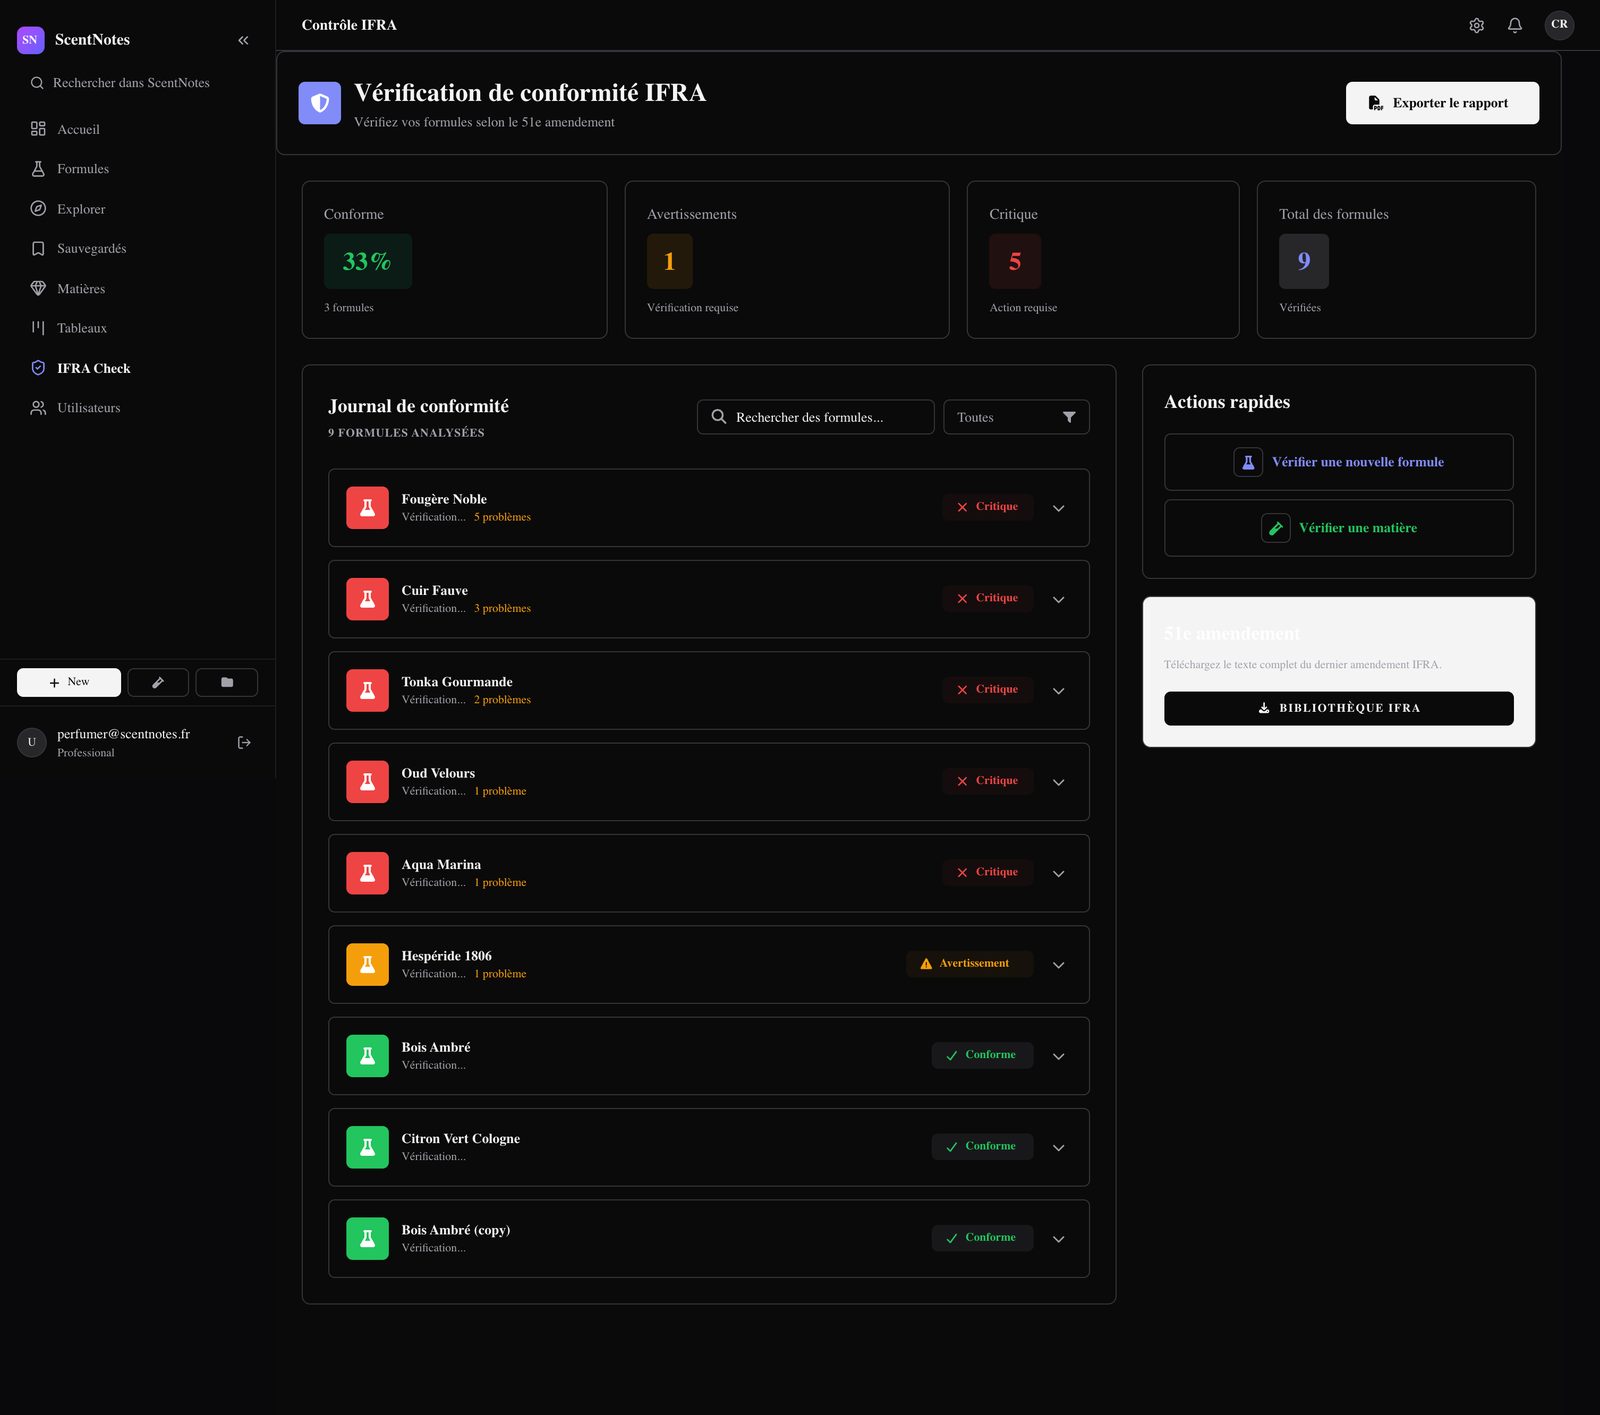The image size is (1600, 1415).
Task: Click perfumer@scentnotes.fr account text
Action: tap(123, 734)
